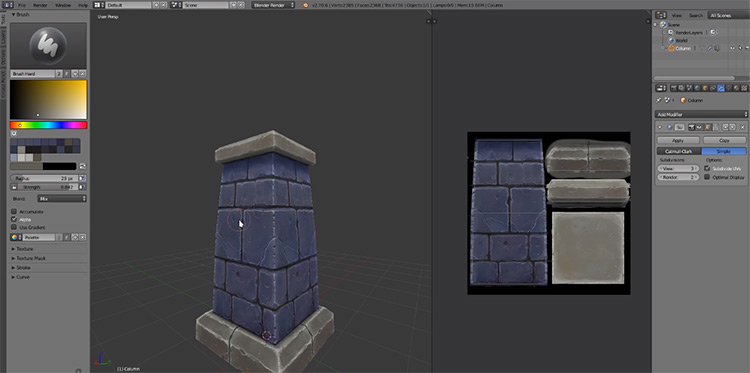Viewport: 750px width, 373px height.
Task: Add a new brush with plus icon
Action: 75,74
